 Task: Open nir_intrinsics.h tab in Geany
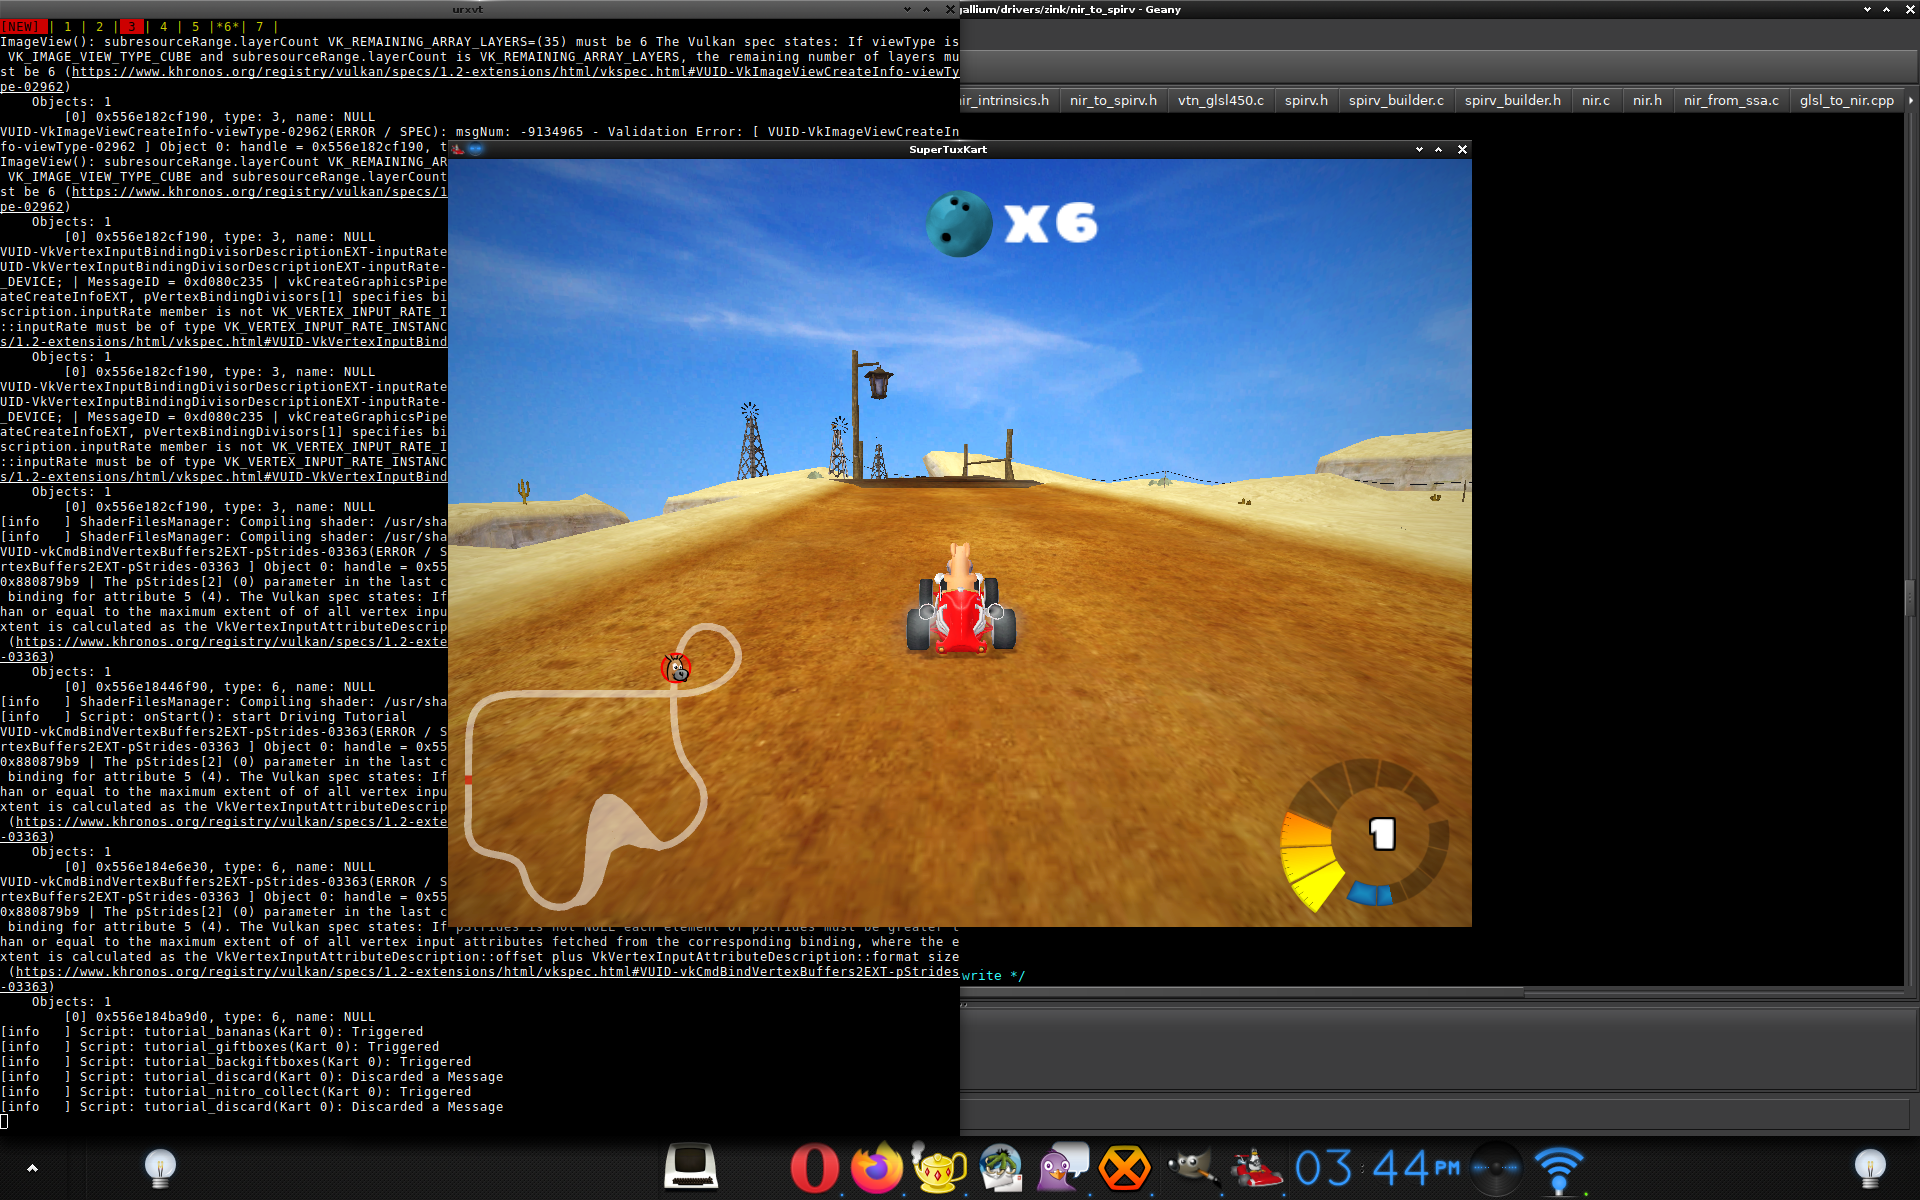pos(1005,100)
